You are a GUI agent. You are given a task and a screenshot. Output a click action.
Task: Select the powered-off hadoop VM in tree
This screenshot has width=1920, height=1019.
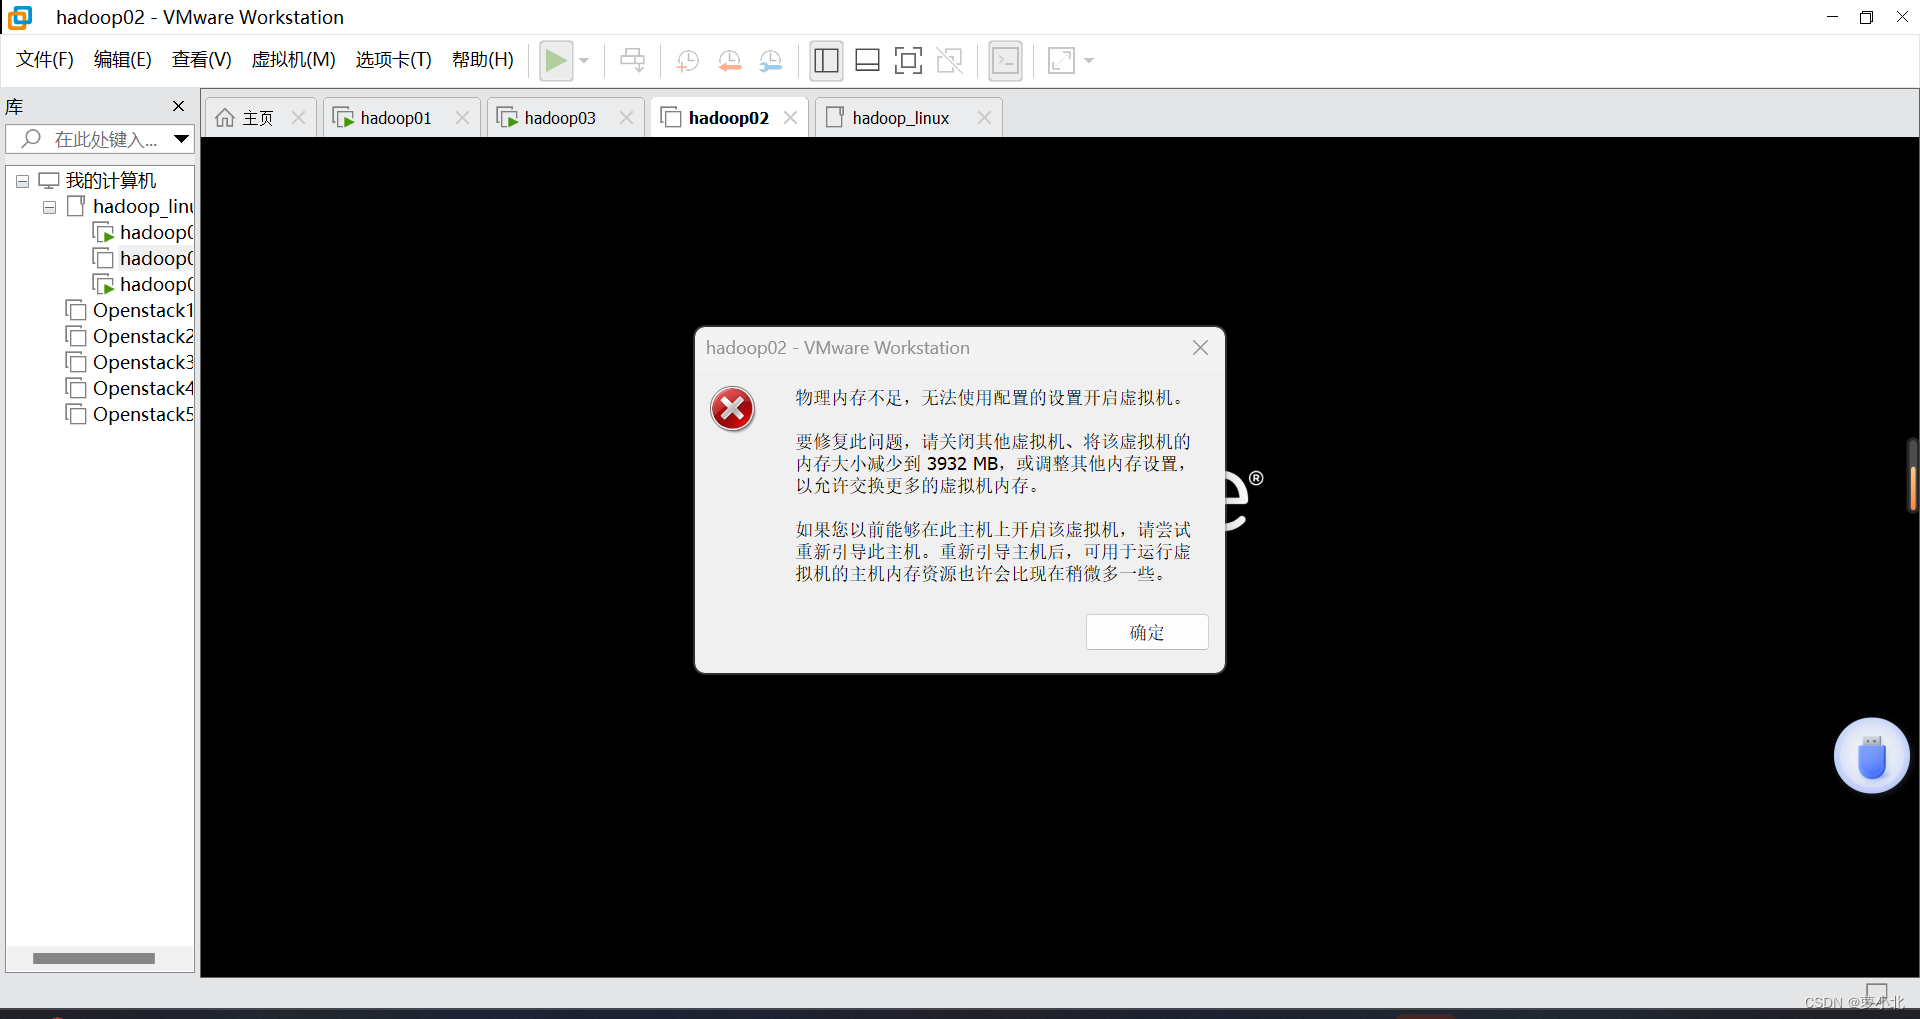[156, 259]
